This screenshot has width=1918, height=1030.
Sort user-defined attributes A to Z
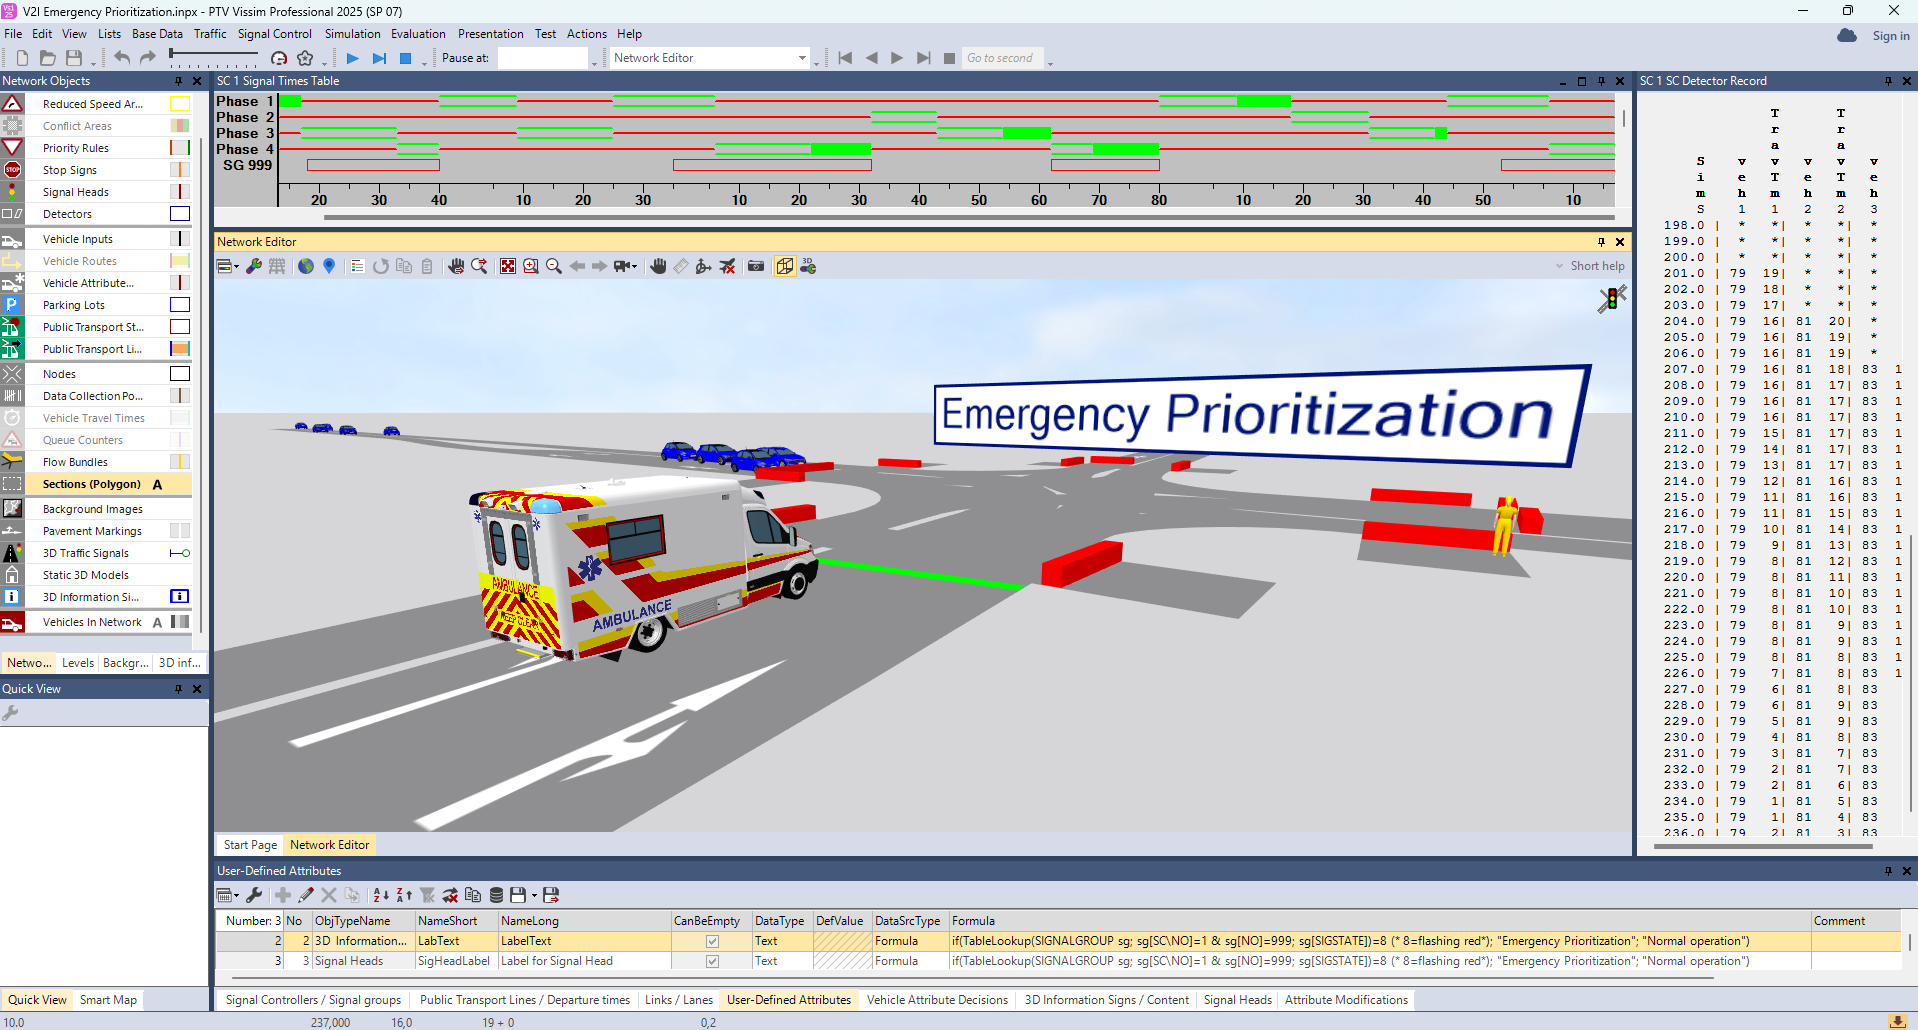point(380,895)
